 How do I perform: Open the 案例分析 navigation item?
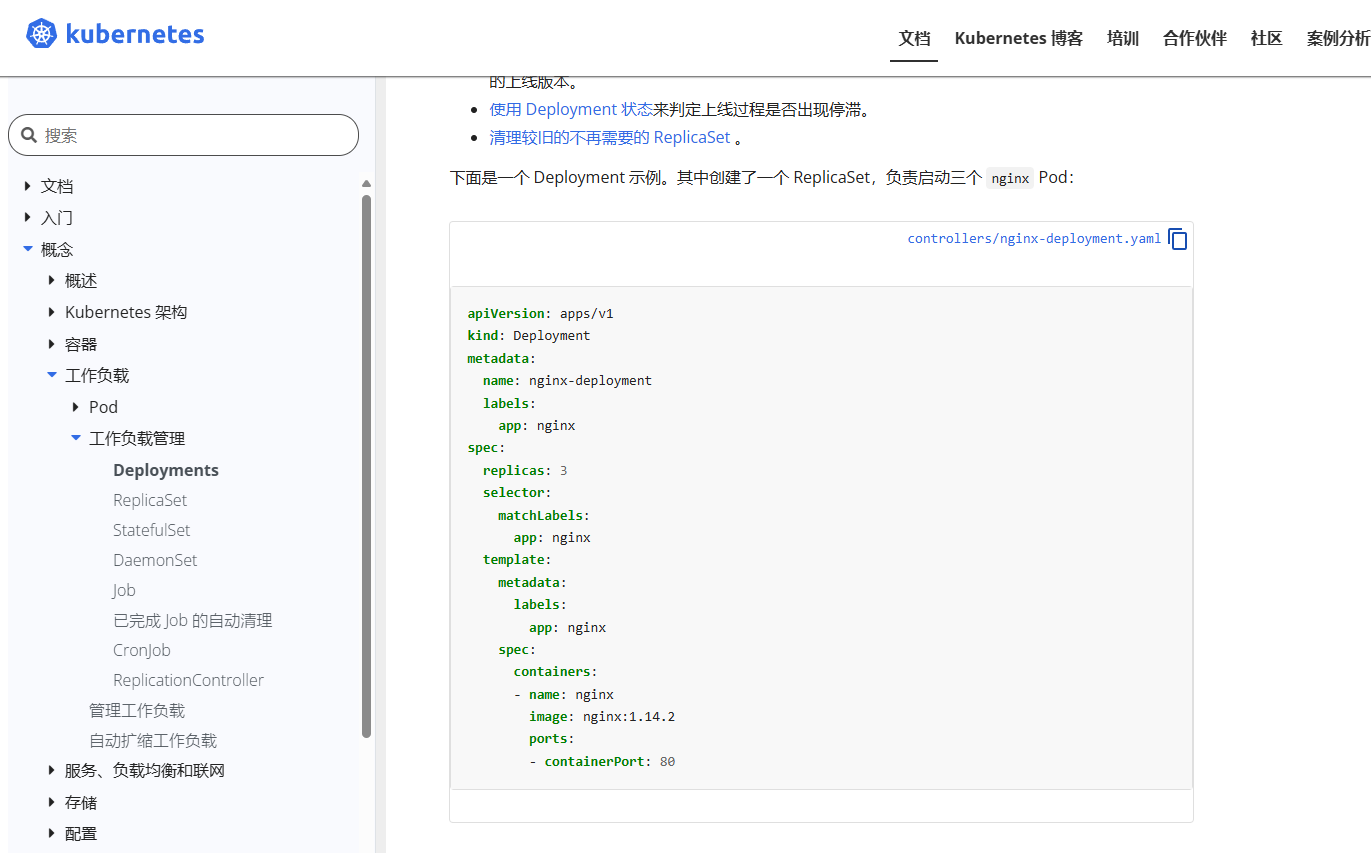(x=1338, y=38)
